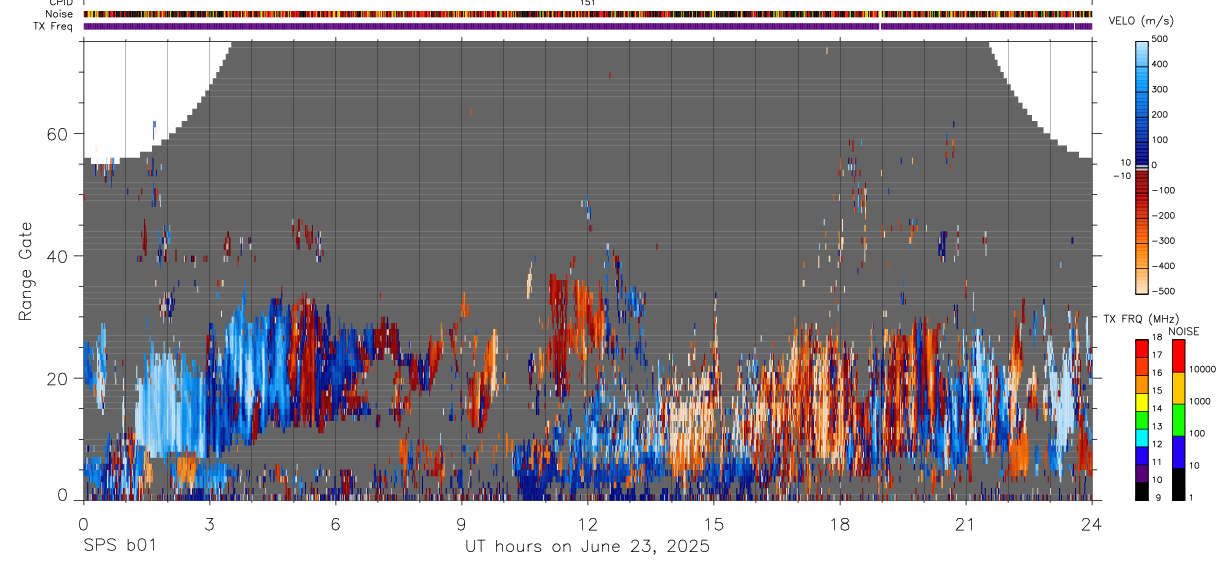Click the '13' label on TX FRQ scale
Viewport: 1228px width, 567px height.
[x=1157, y=426]
